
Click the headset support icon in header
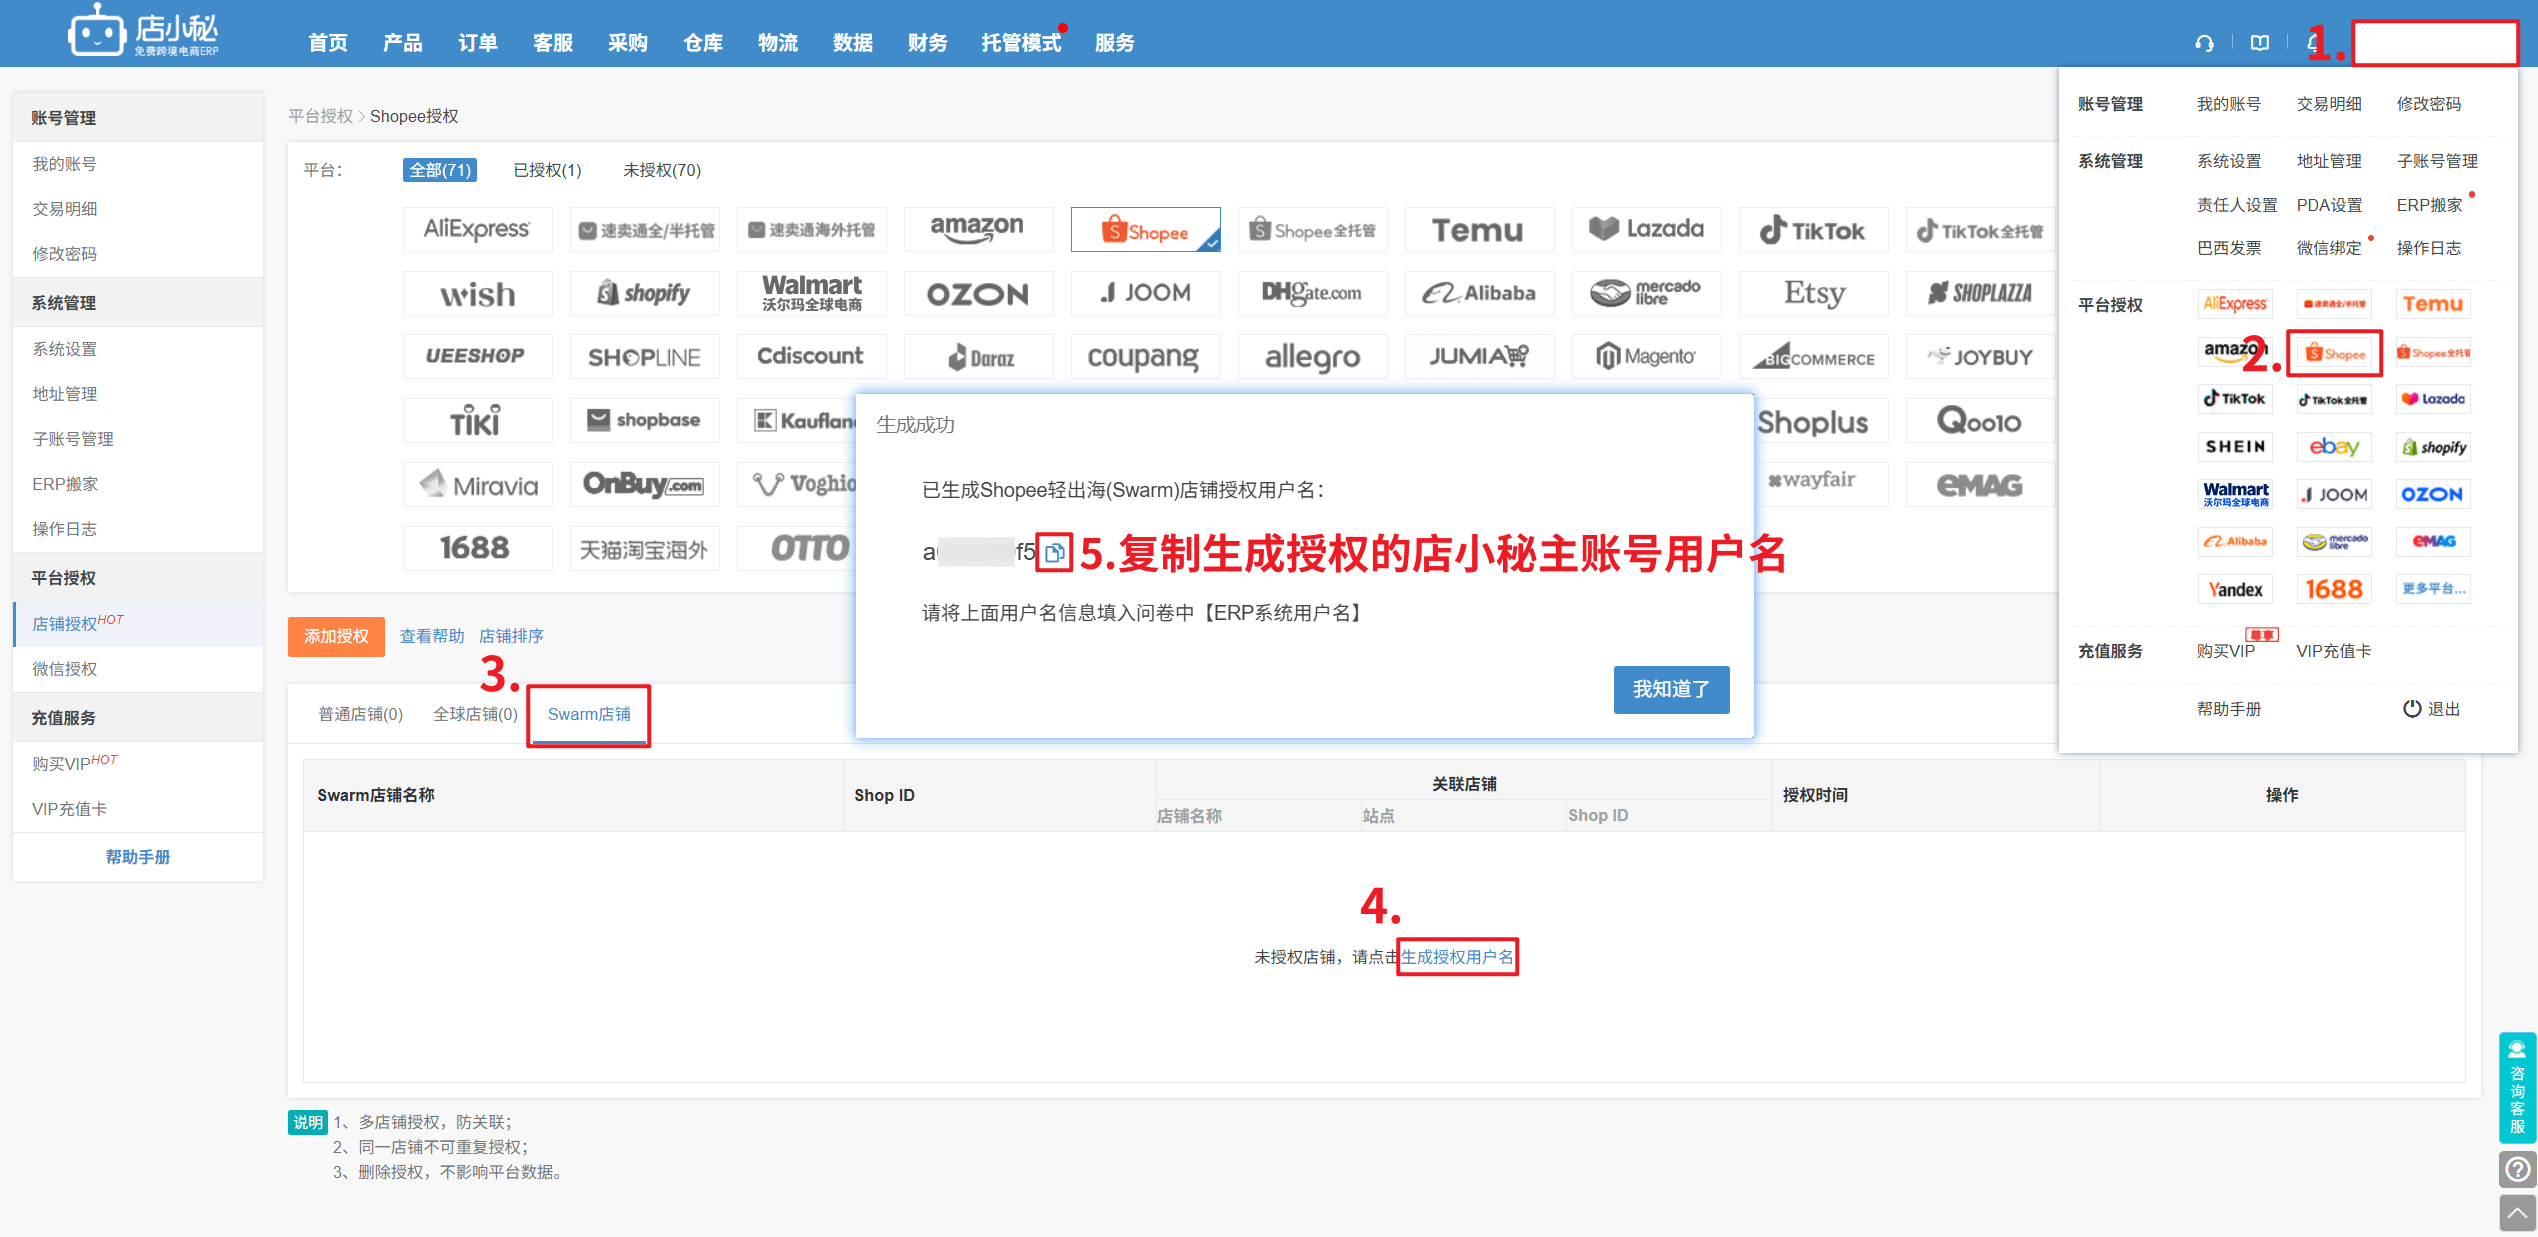2204,43
